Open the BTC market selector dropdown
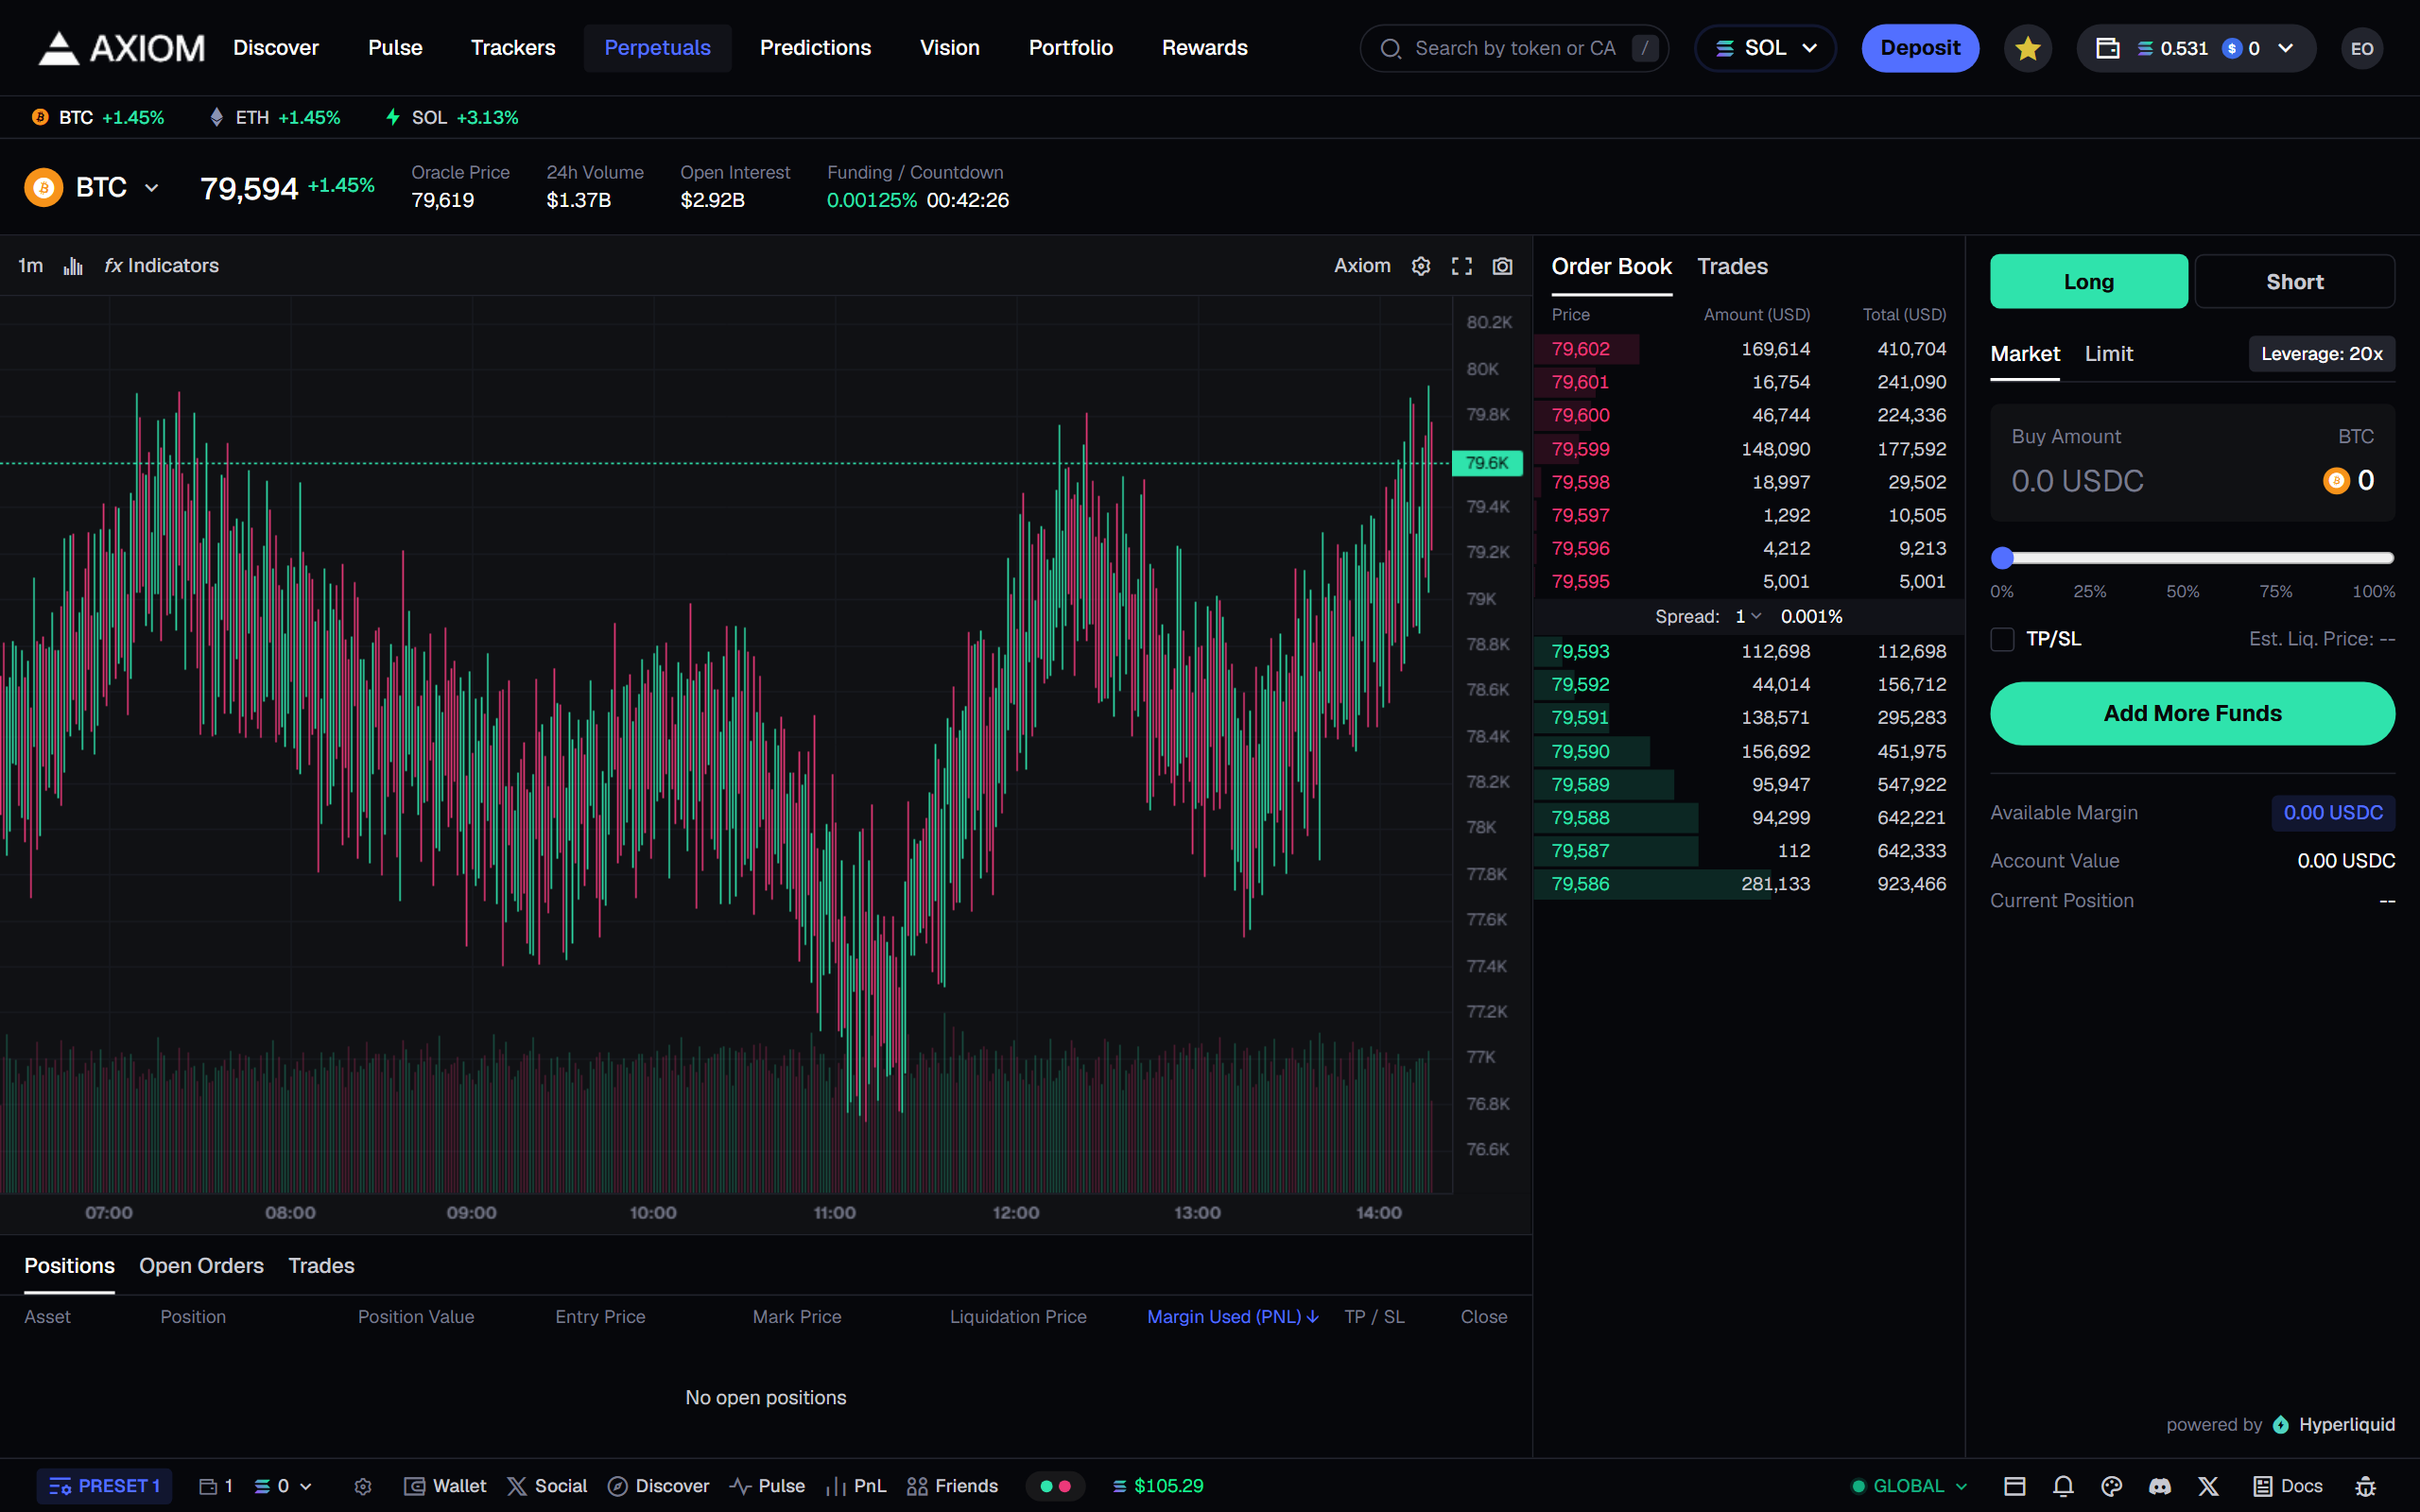 tap(93, 188)
